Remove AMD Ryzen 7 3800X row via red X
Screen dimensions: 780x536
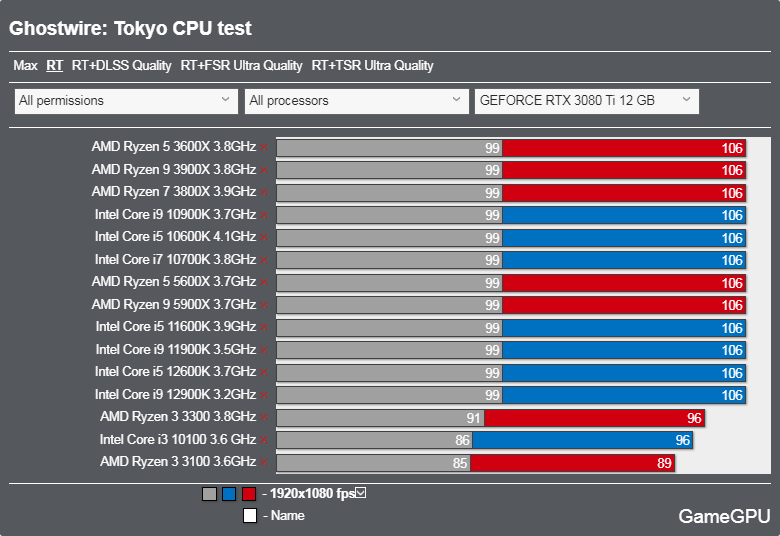264,192
